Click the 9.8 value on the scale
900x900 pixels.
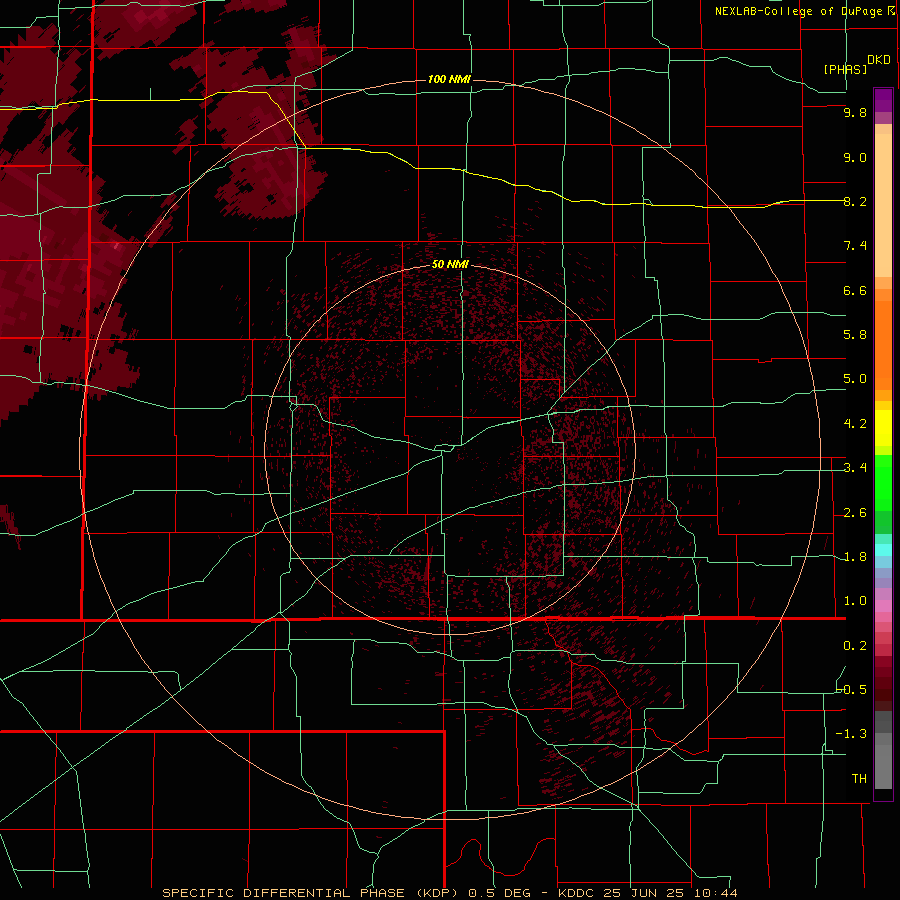click(x=855, y=113)
